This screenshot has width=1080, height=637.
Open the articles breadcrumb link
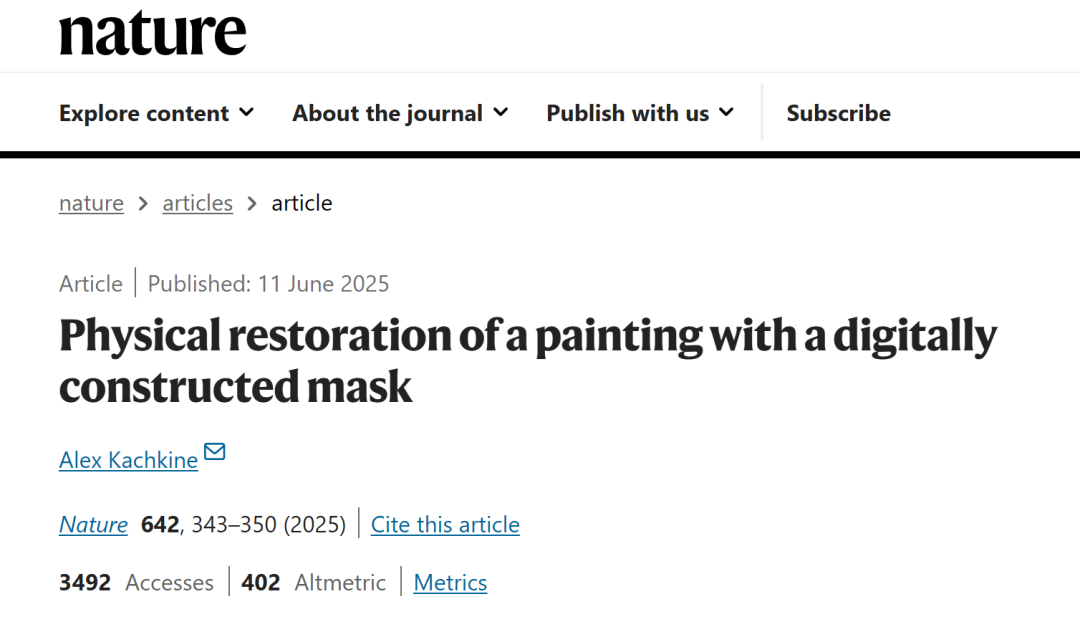[198, 203]
